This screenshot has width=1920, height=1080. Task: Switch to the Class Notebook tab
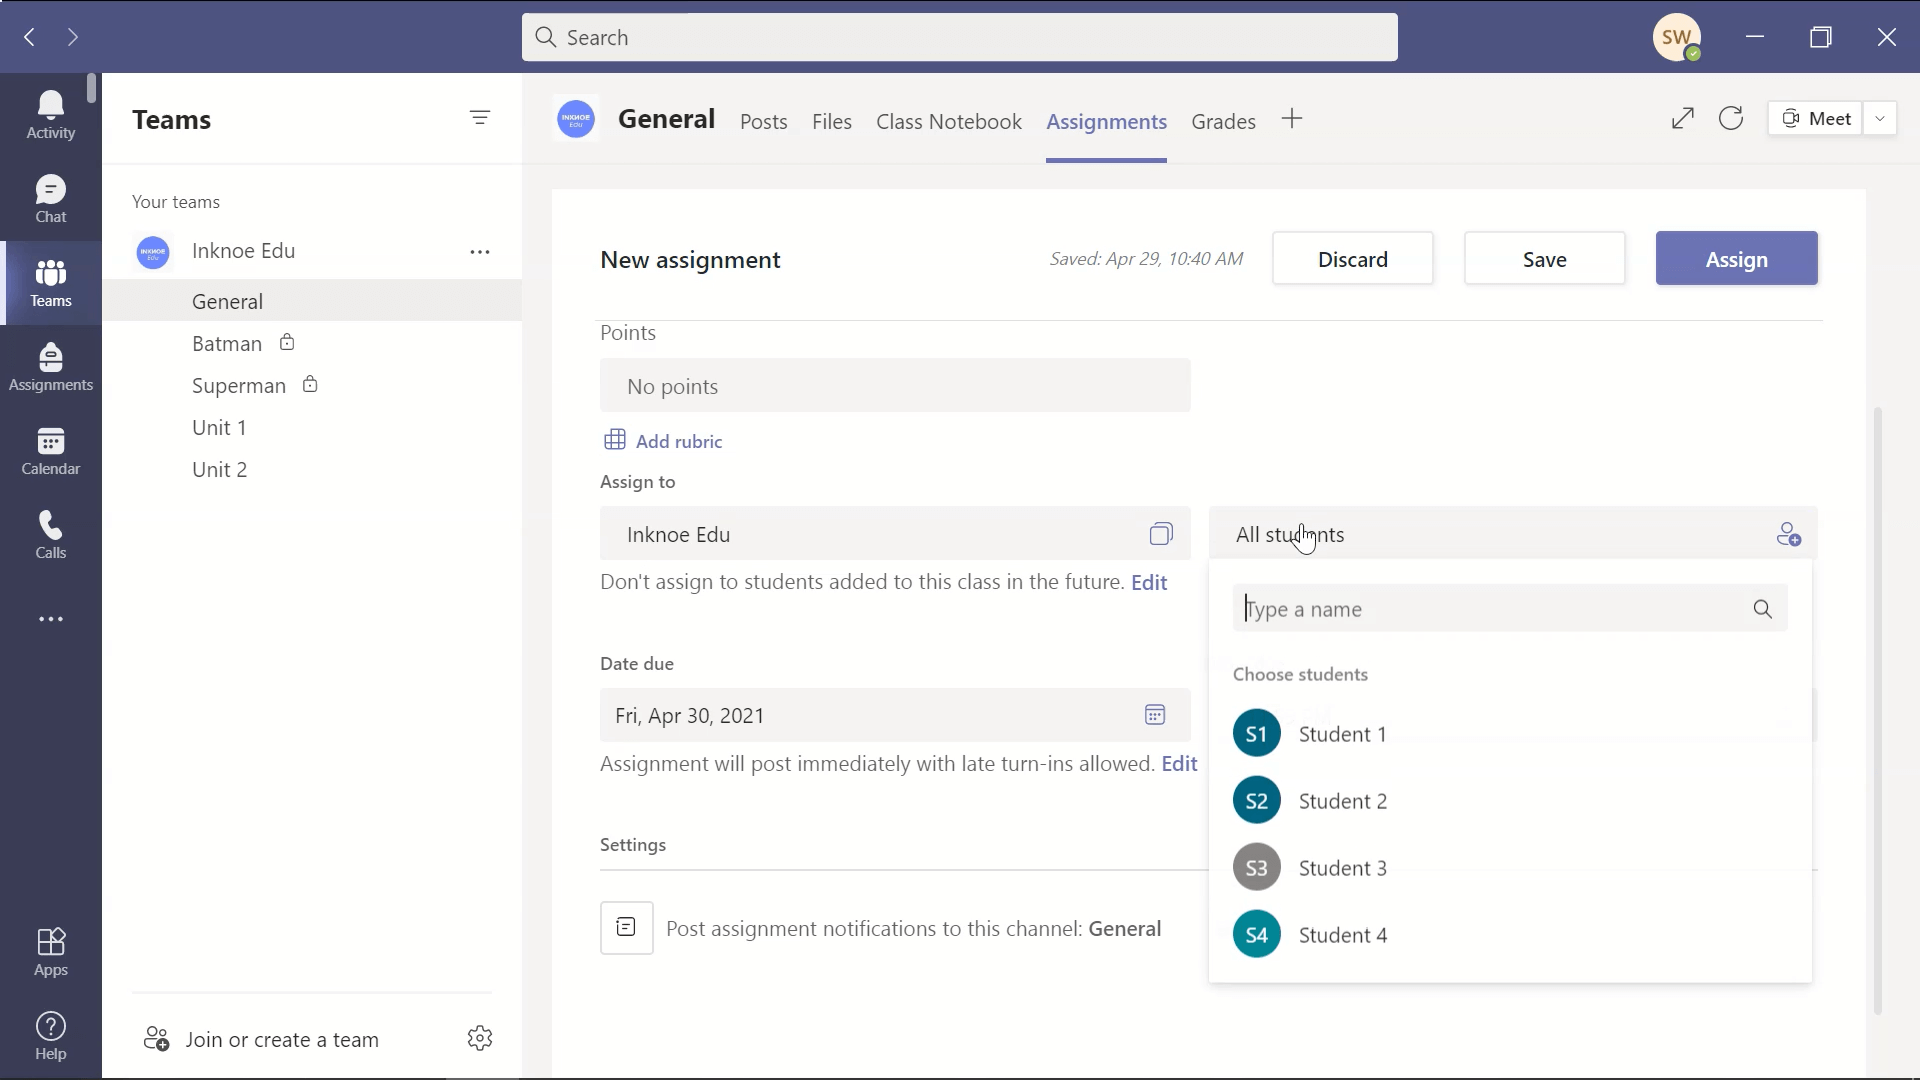coord(947,120)
